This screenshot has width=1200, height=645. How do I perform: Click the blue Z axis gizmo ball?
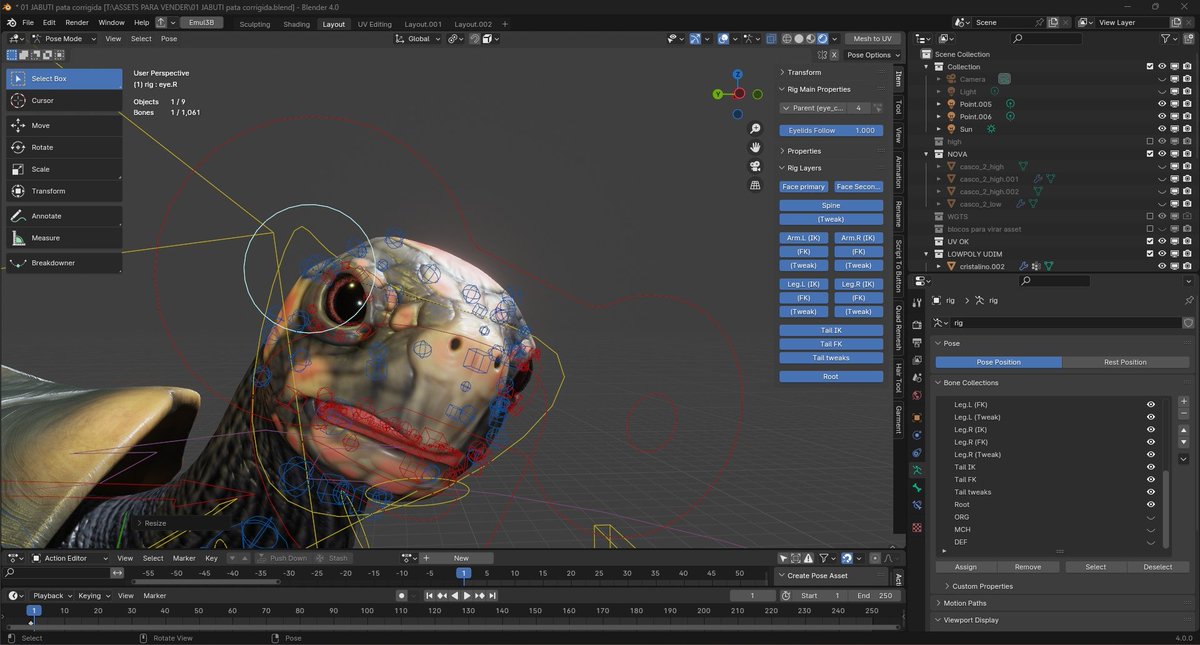coord(737,74)
